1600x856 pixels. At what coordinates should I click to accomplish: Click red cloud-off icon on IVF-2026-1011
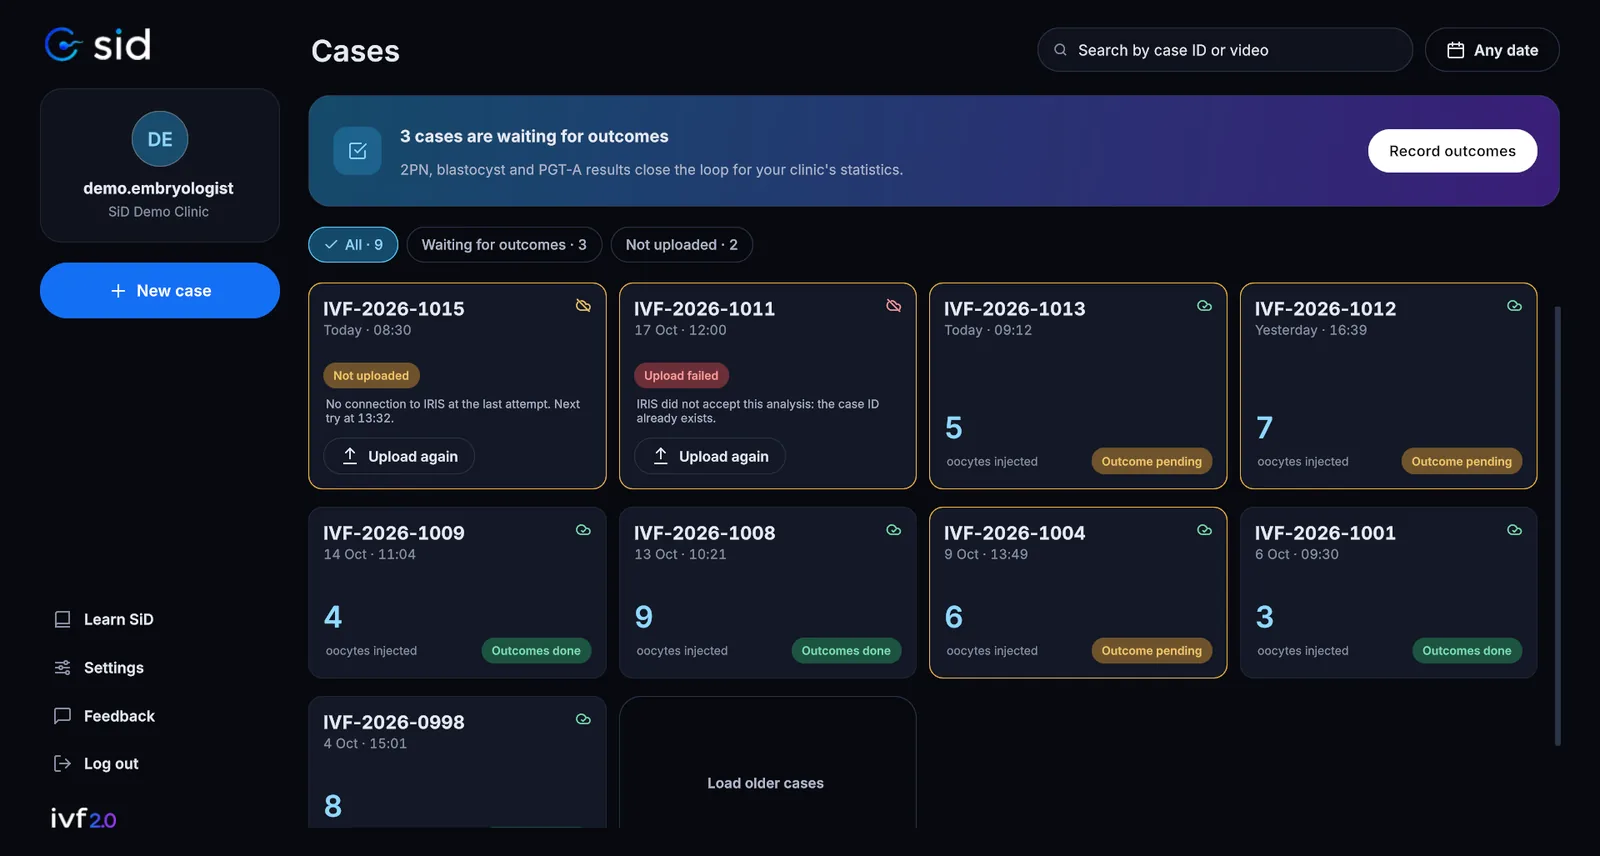coord(894,306)
